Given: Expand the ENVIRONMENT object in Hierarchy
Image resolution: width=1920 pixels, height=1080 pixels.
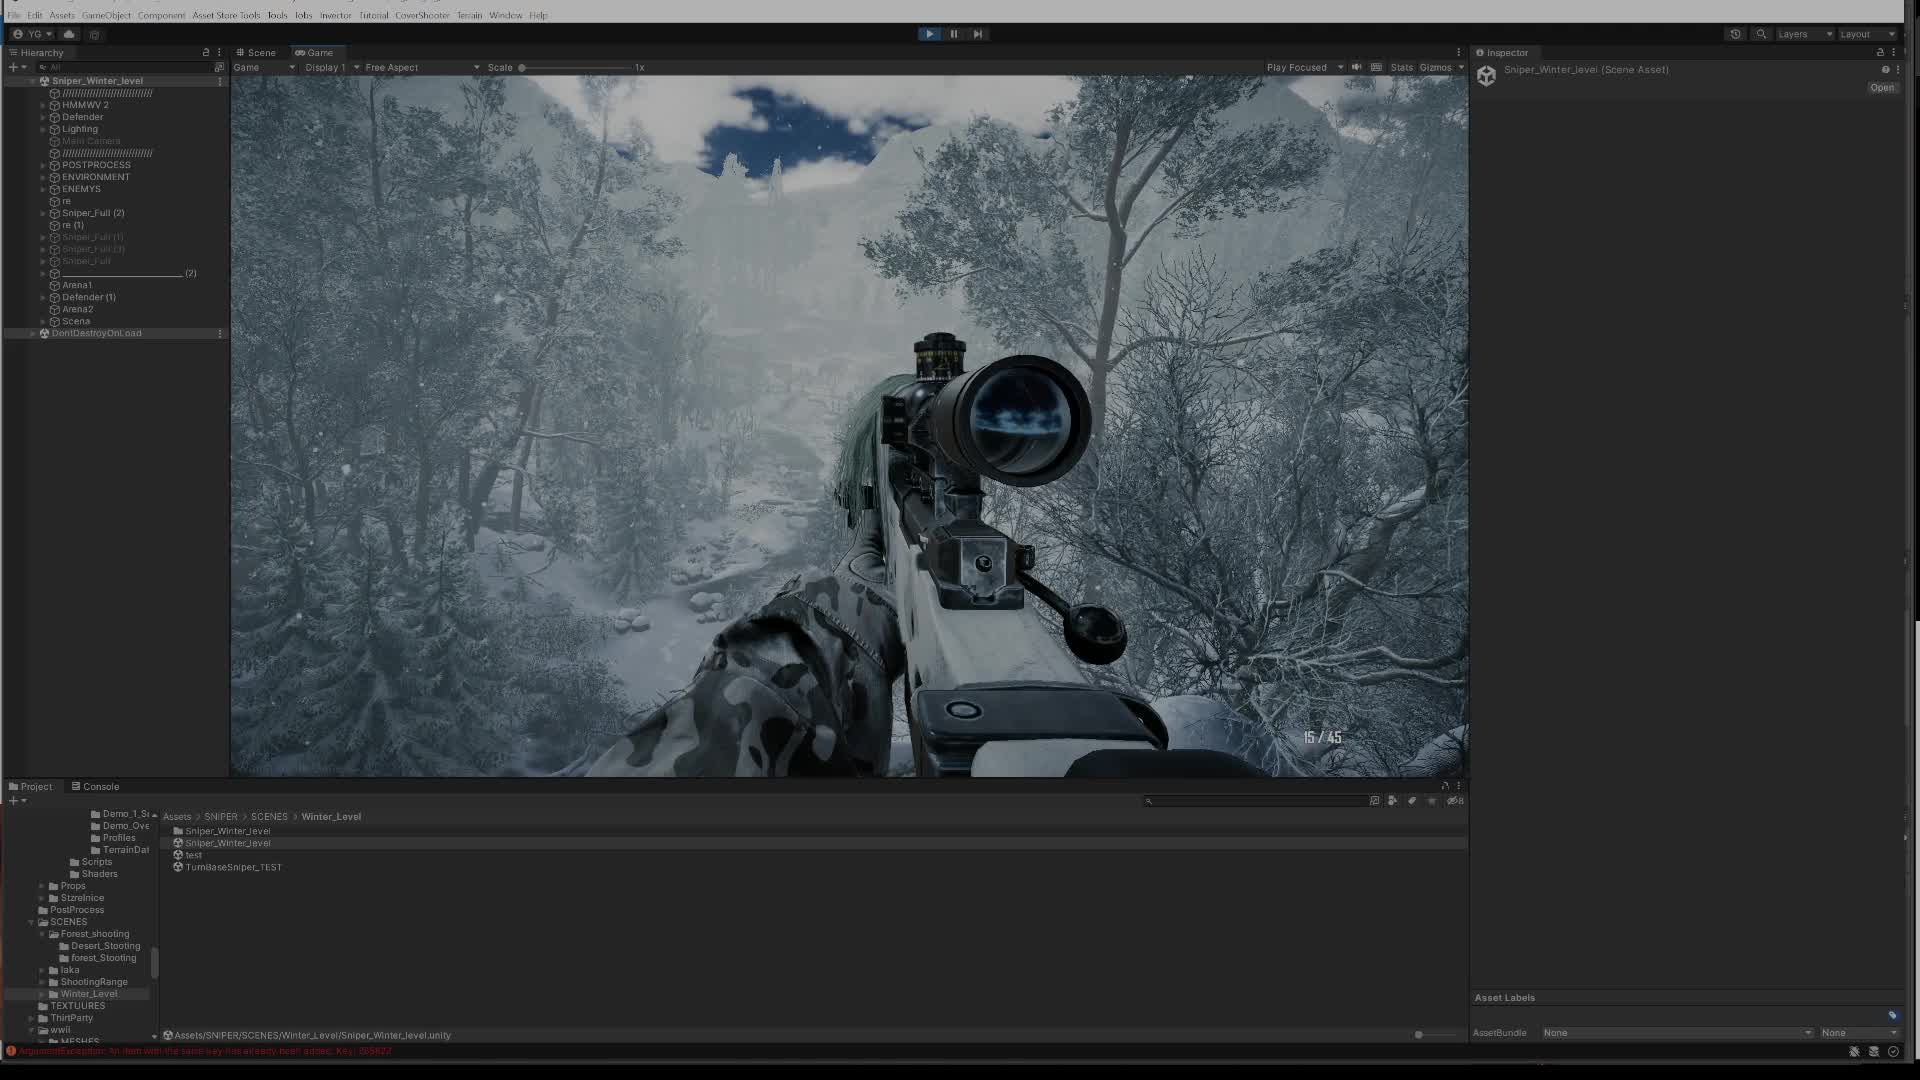Looking at the screenshot, I should 43,177.
